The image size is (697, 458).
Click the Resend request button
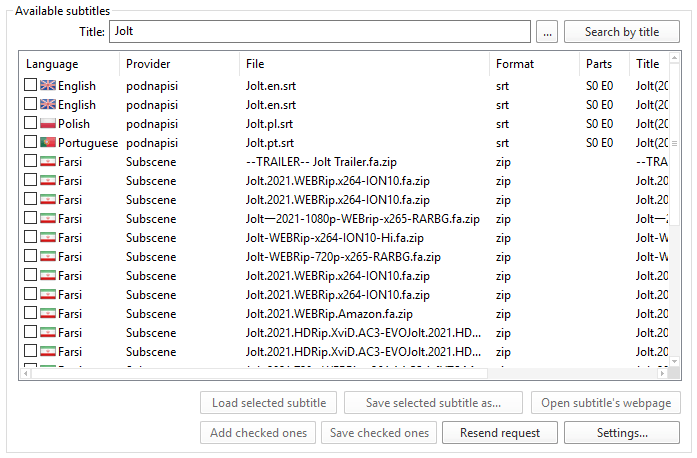[x=500, y=433]
